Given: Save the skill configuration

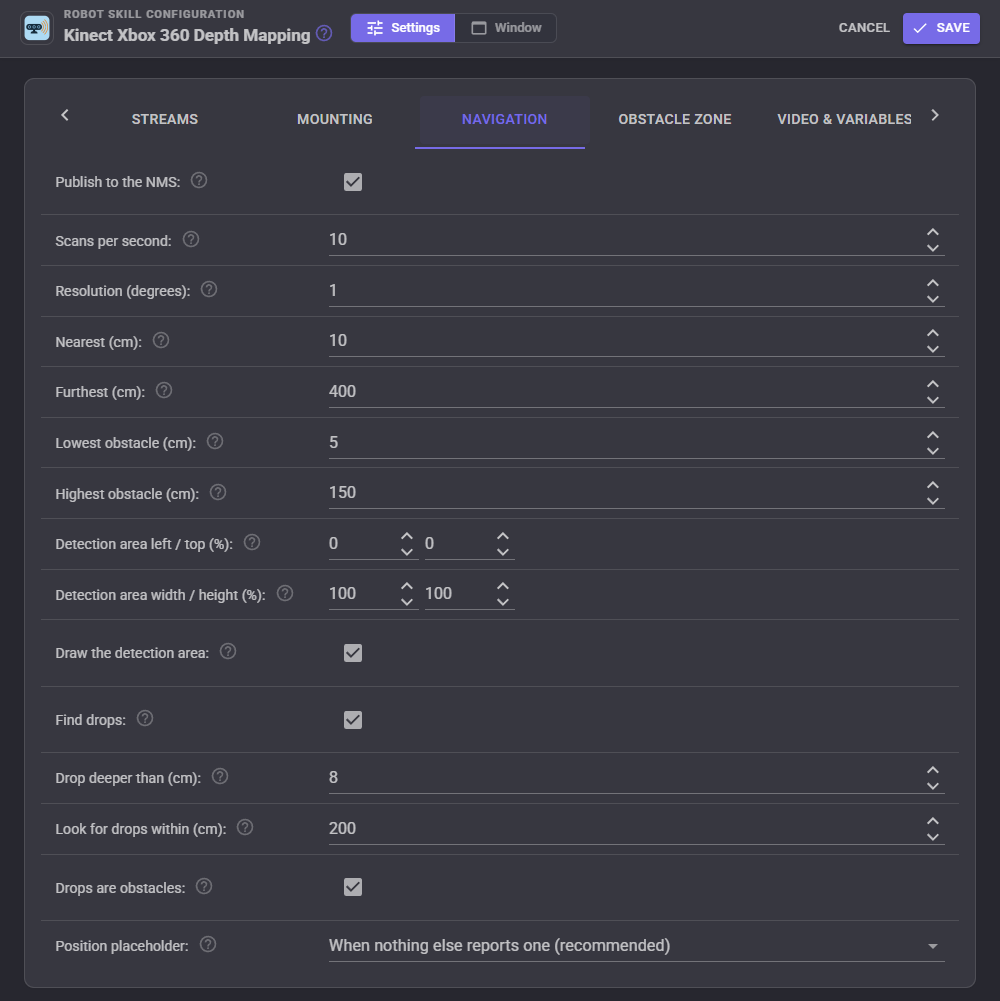Looking at the screenshot, I should pos(941,28).
